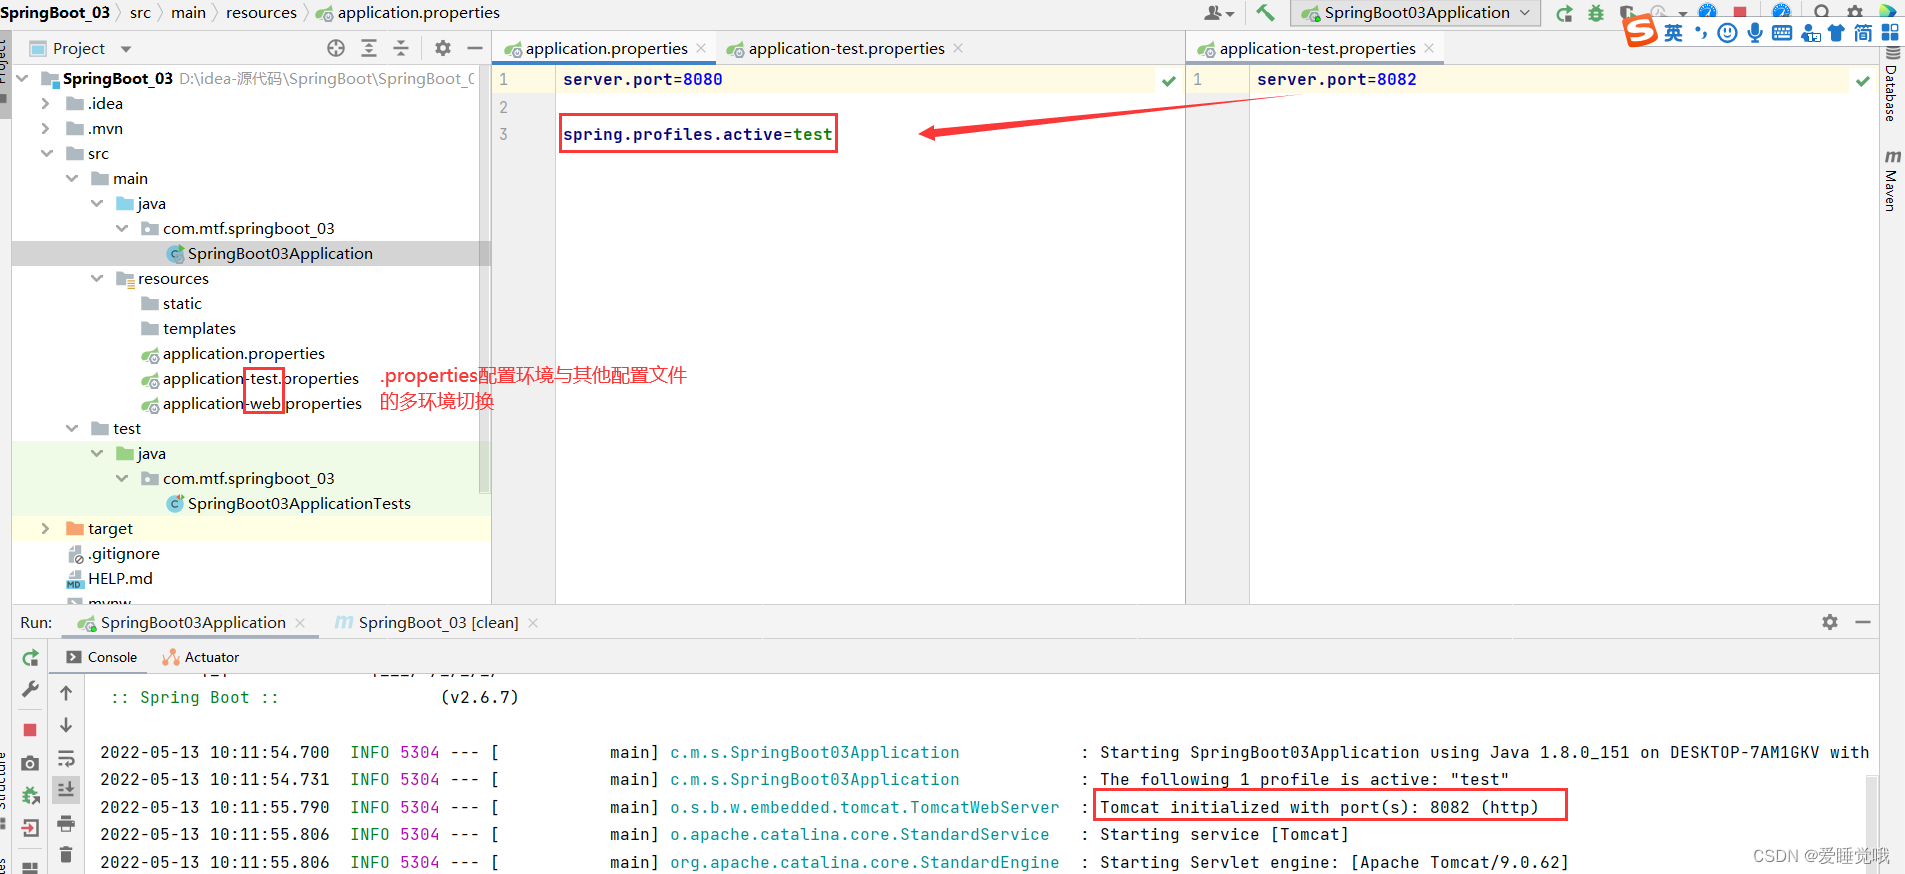
Task: Click the print console icon
Action: click(66, 824)
